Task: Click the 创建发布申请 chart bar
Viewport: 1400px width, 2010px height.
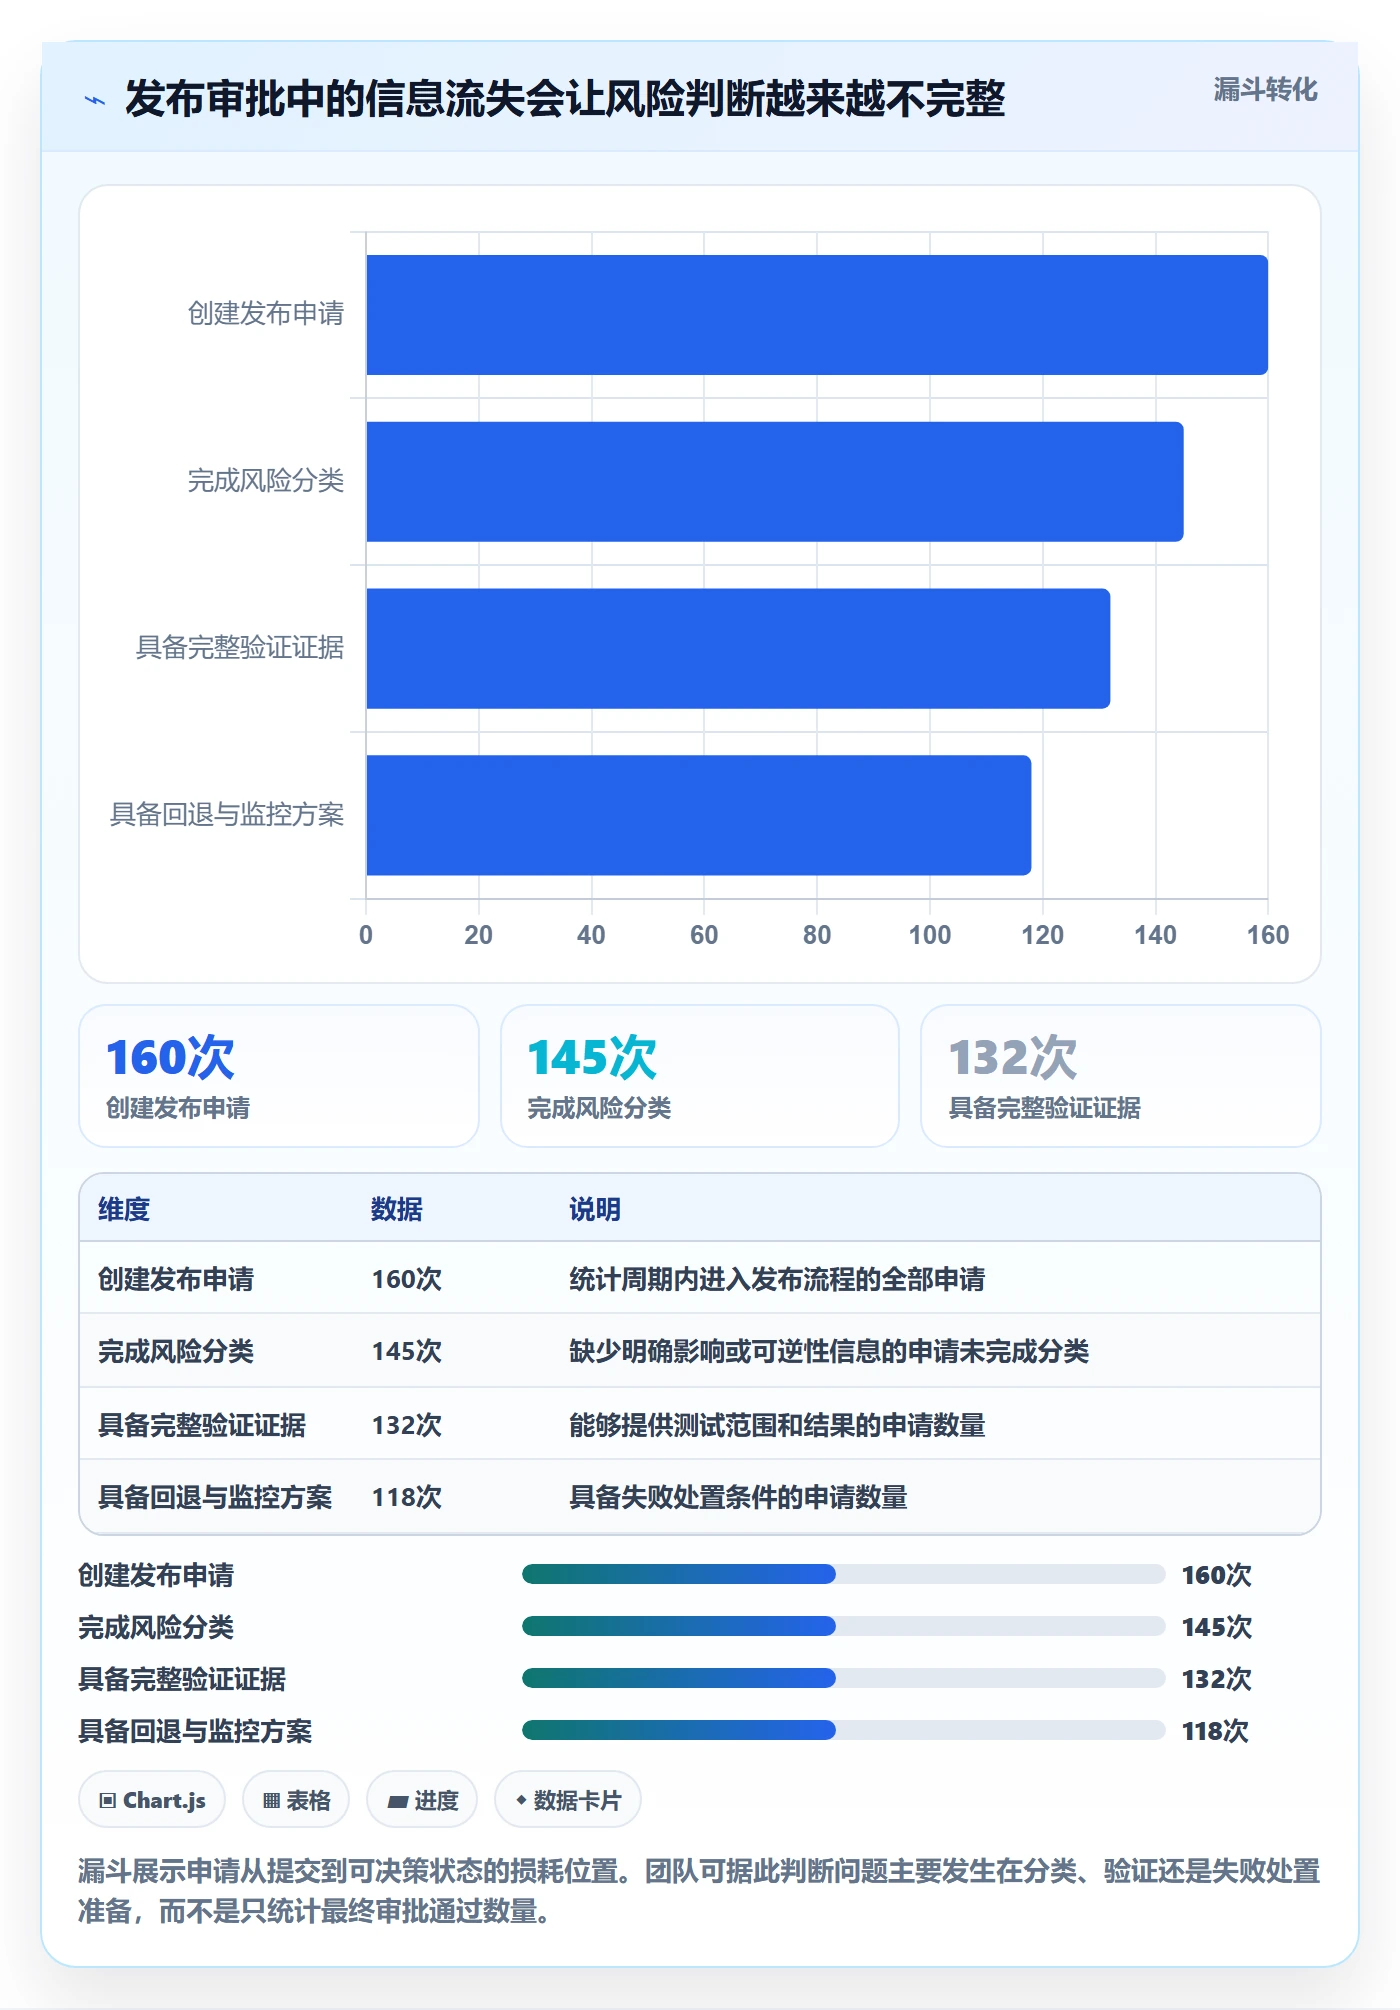Action: (x=817, y=315)
